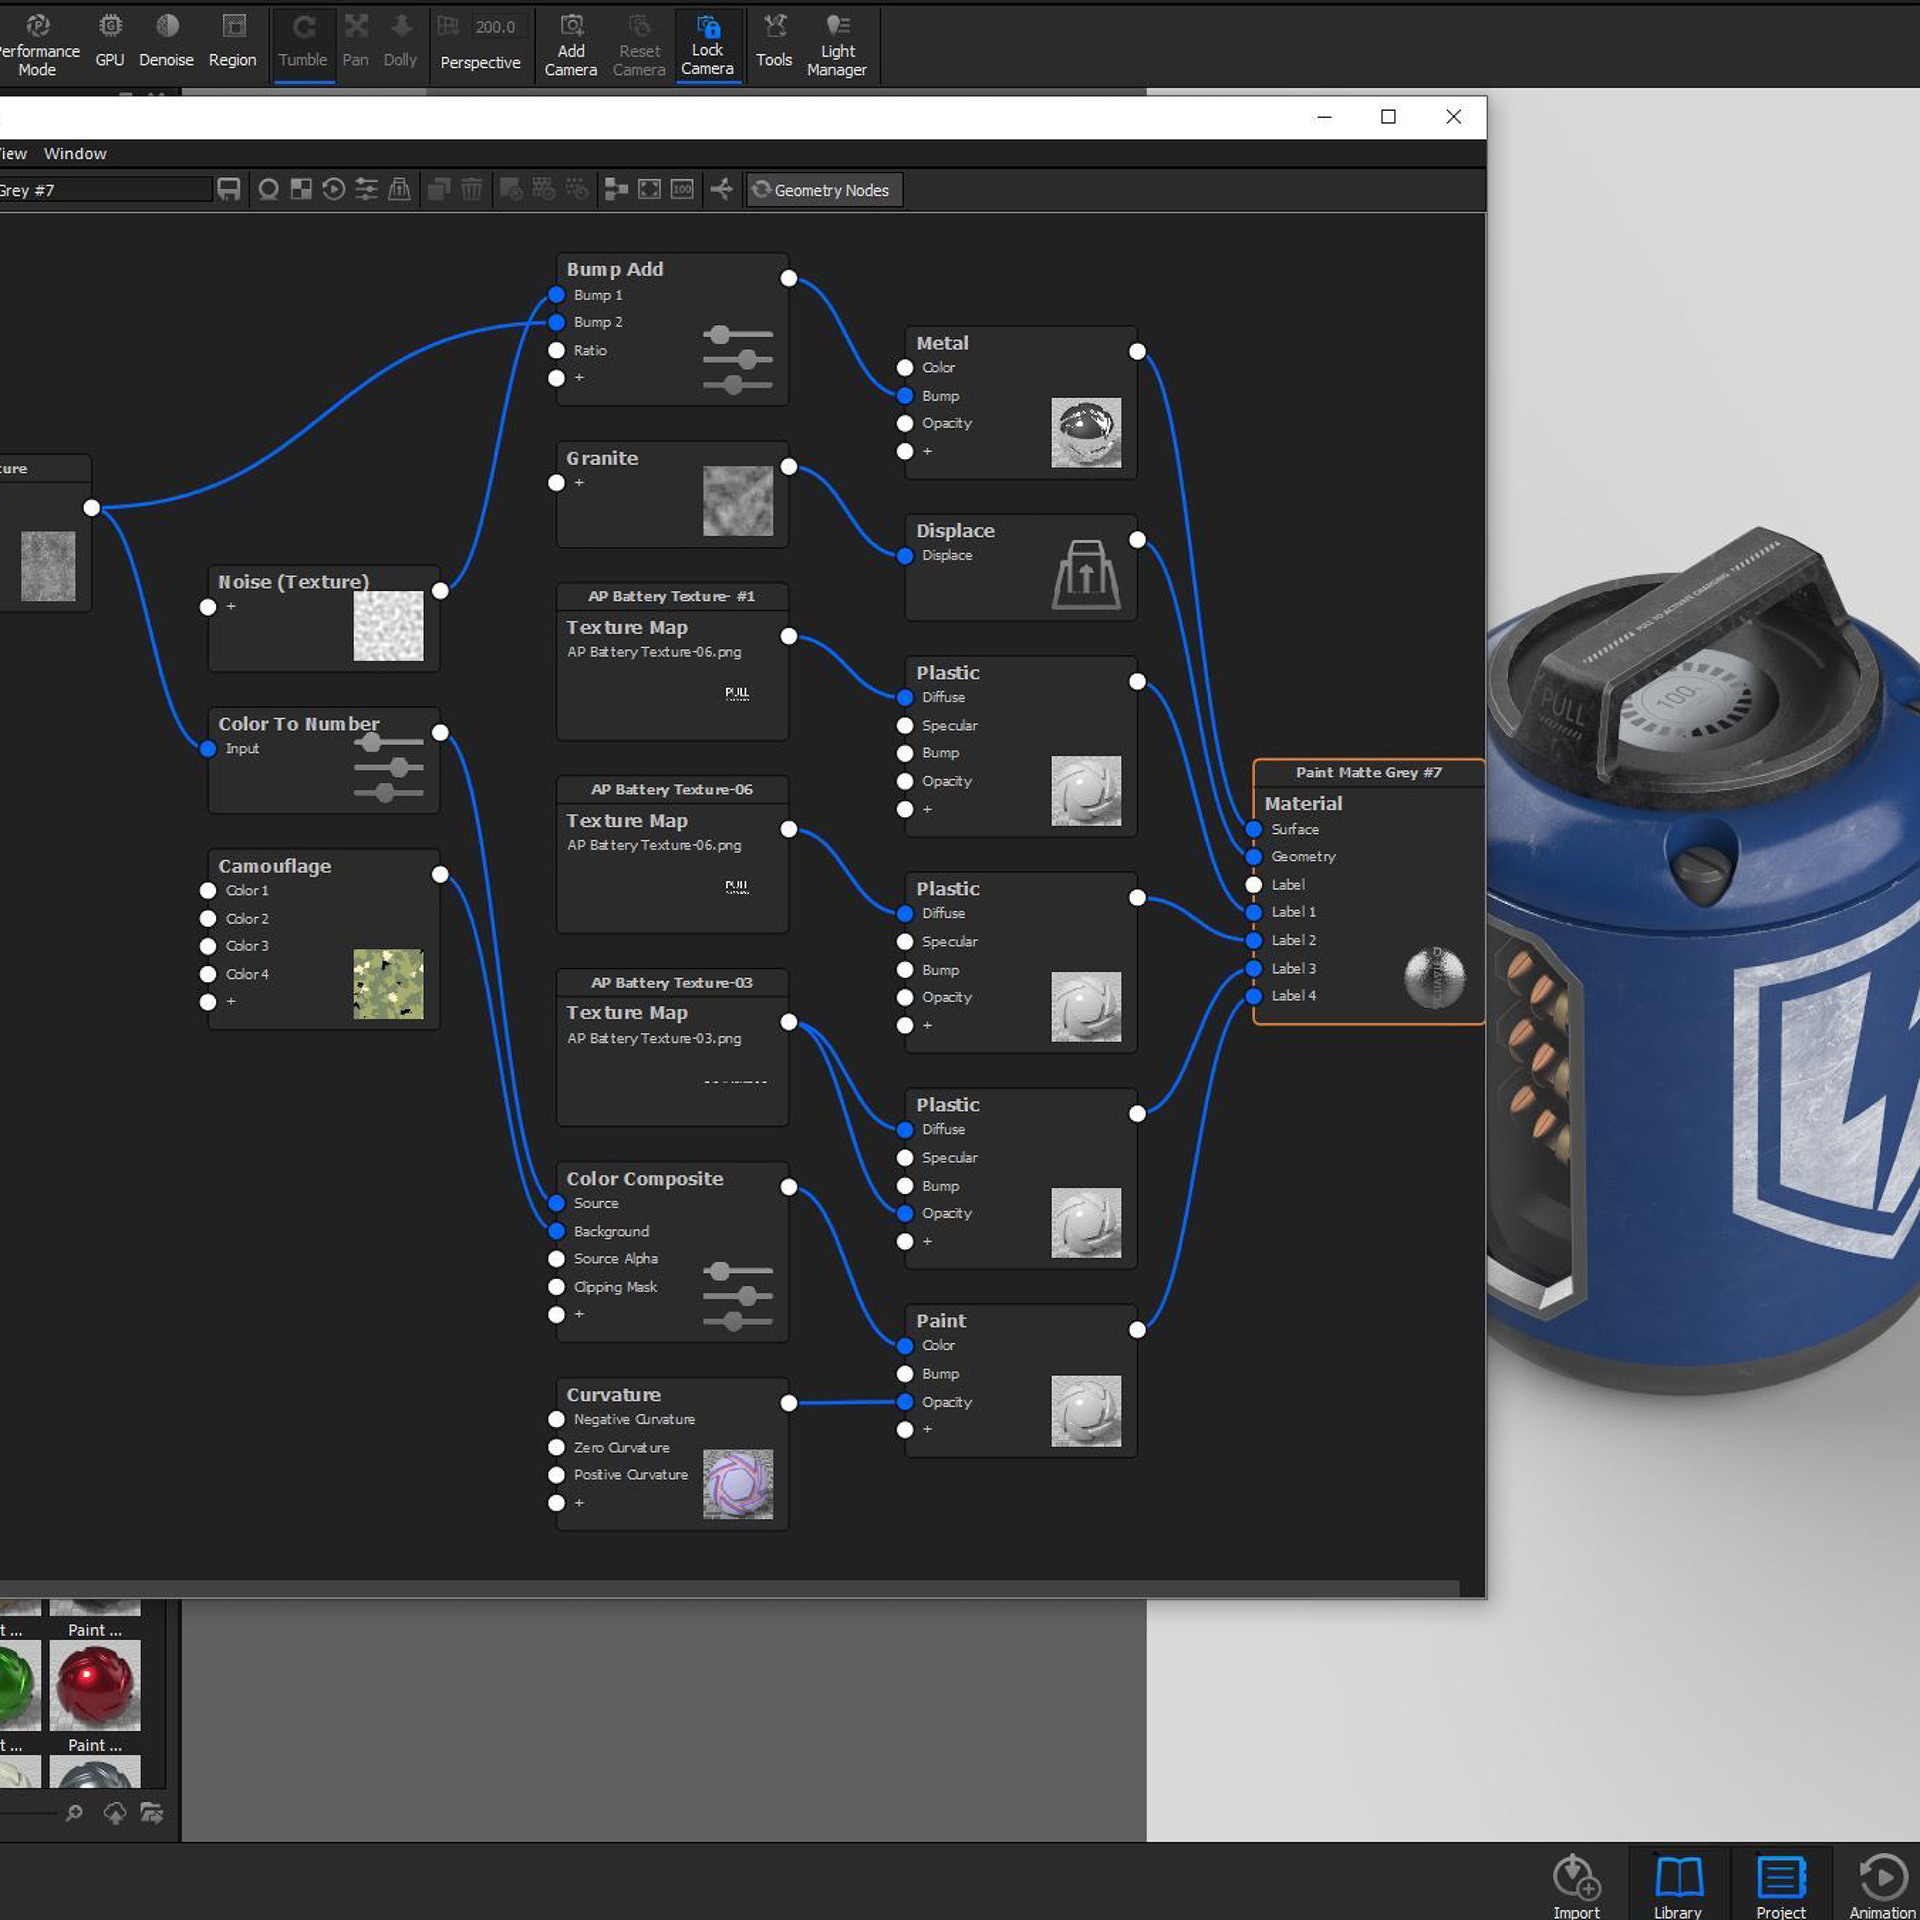
Task: Click the Granite node plus port
Action: 557,483
